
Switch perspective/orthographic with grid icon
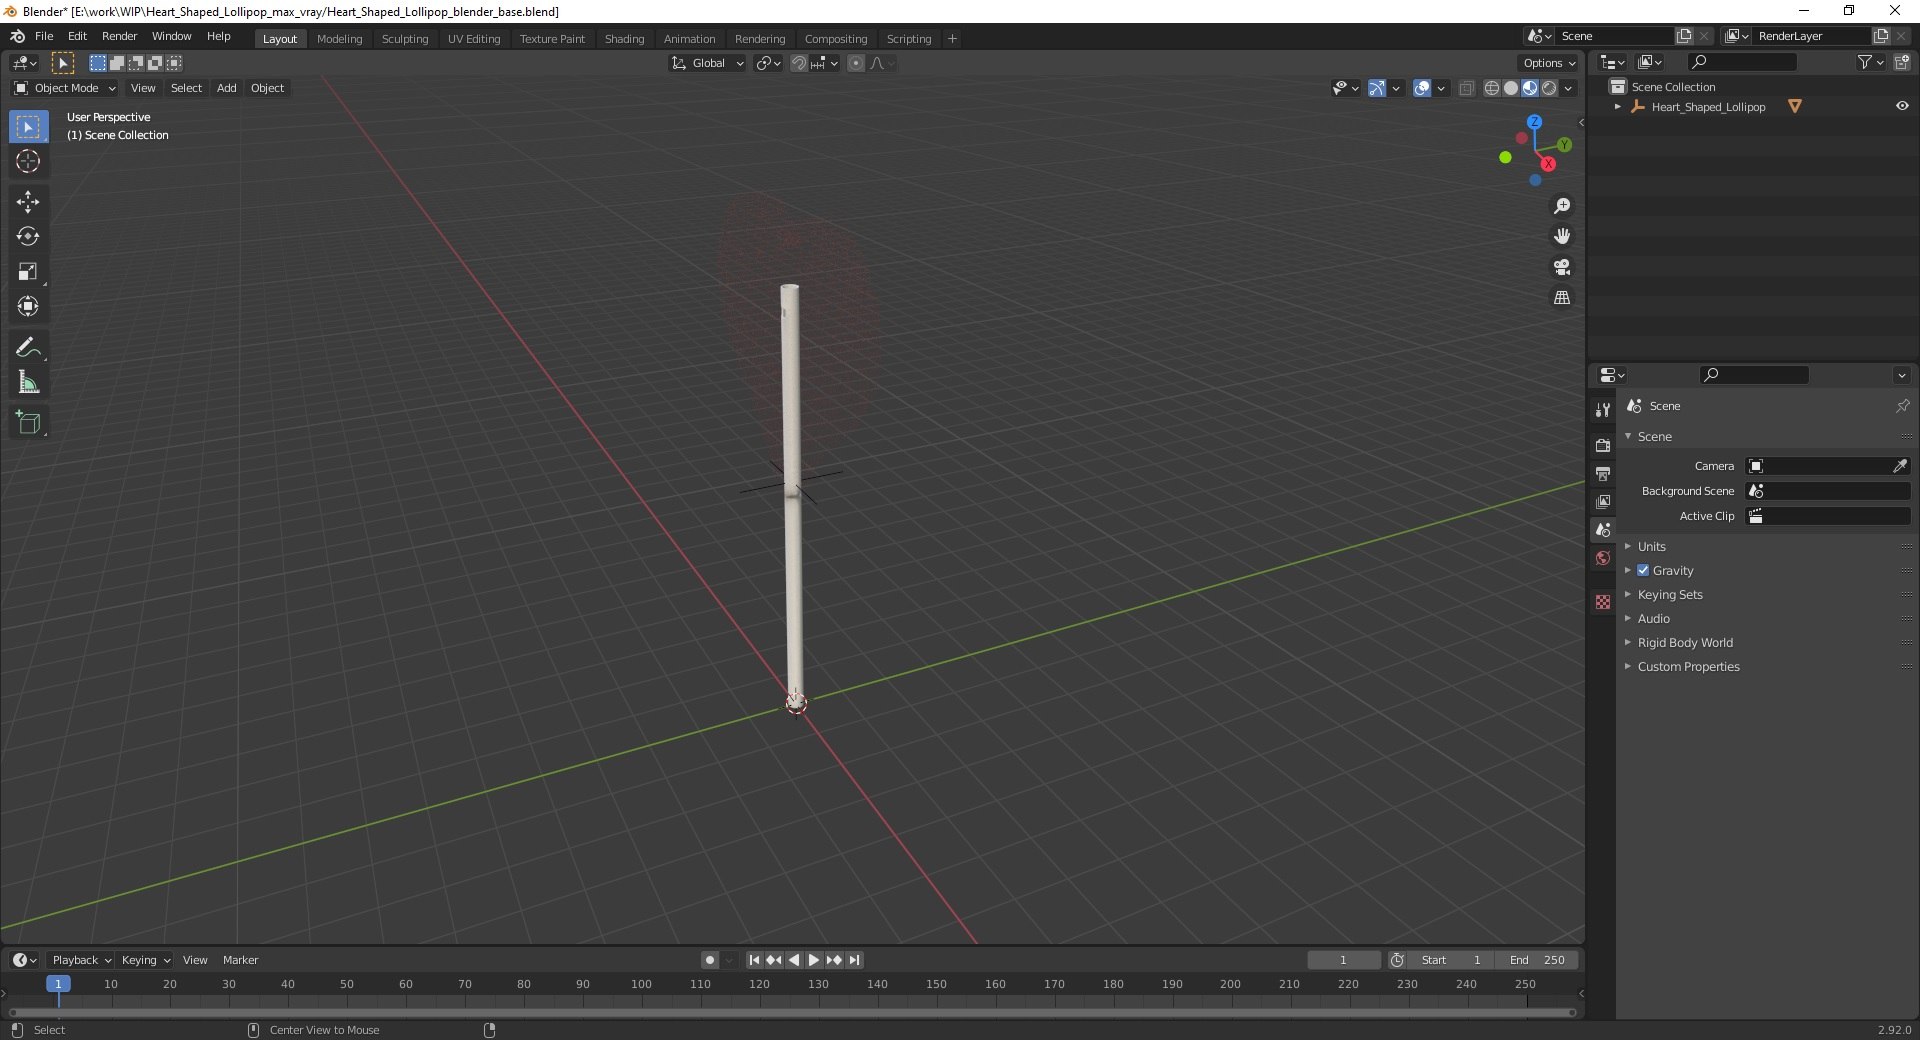coord(1562,298)
